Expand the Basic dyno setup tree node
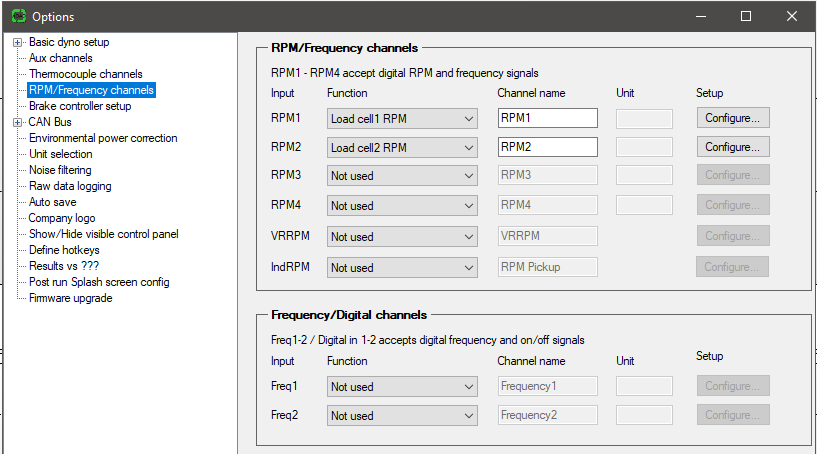 point(17,43)
